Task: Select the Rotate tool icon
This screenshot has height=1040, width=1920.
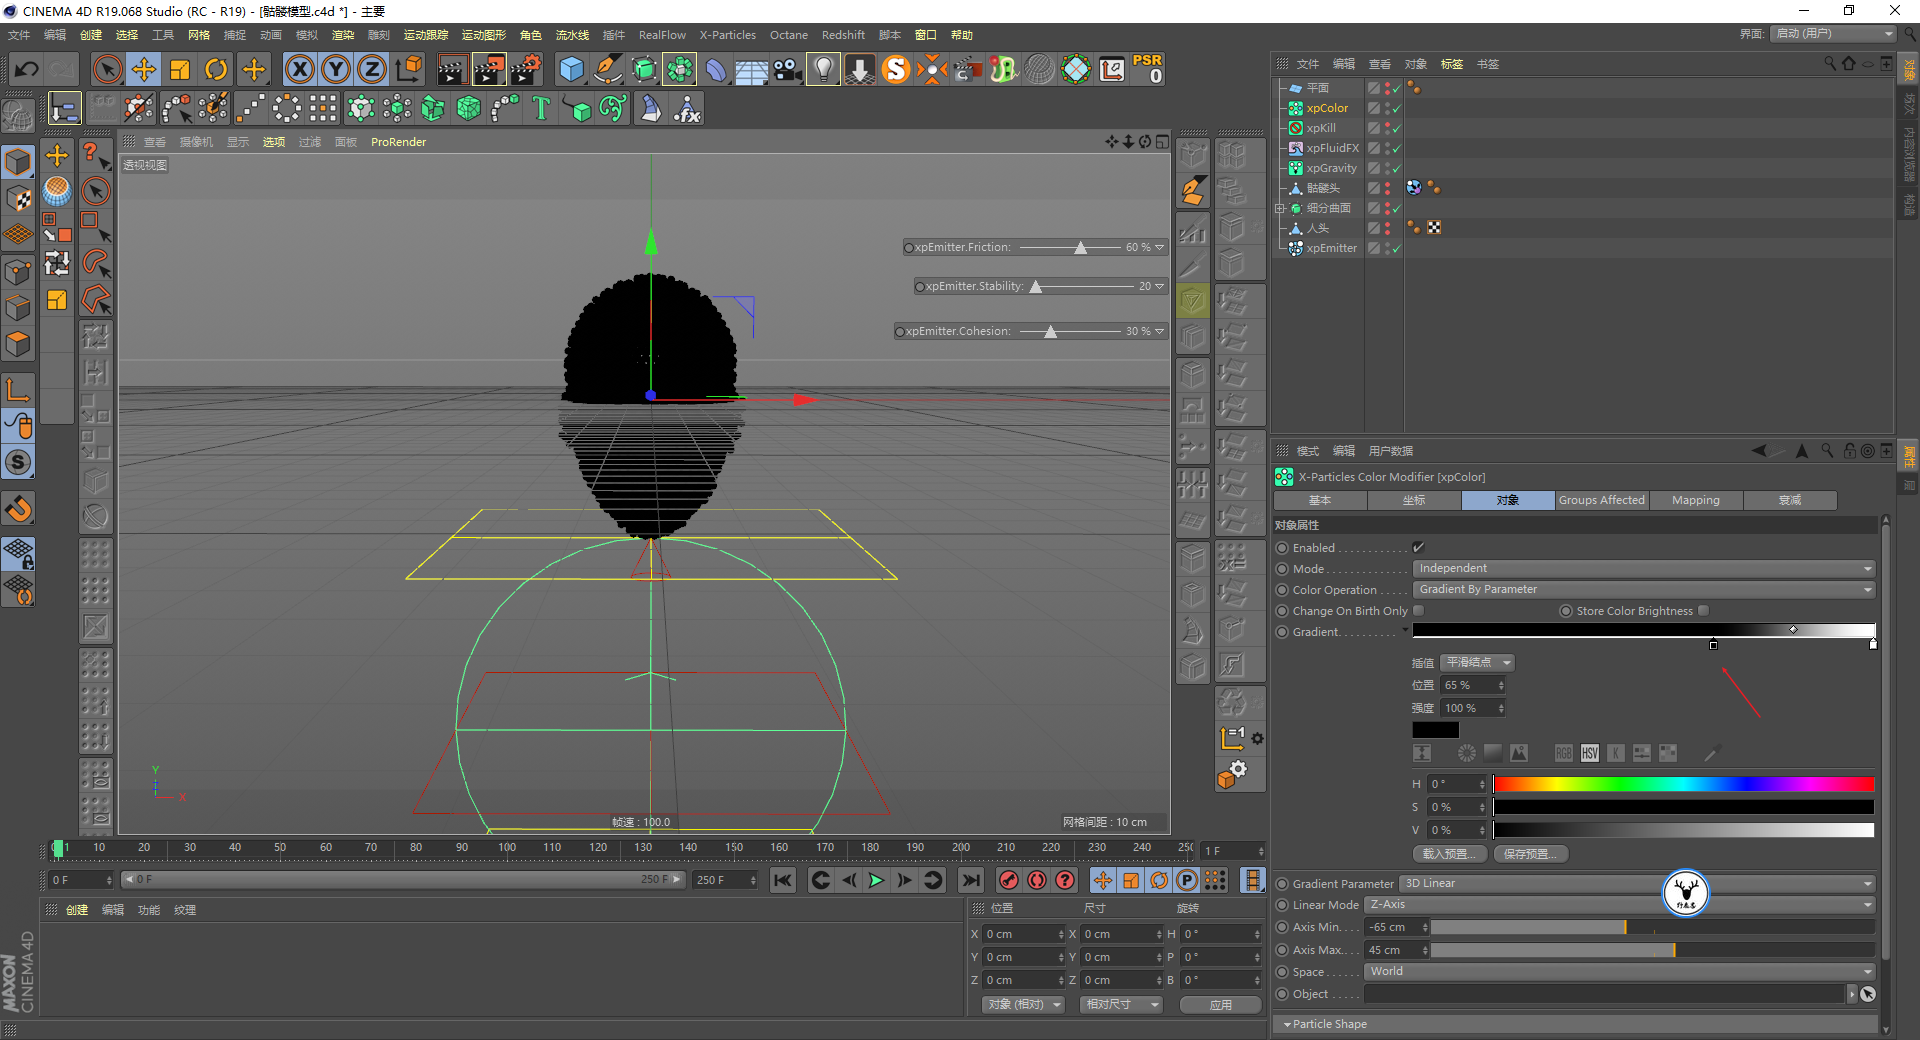Action: tap(216, 69)
